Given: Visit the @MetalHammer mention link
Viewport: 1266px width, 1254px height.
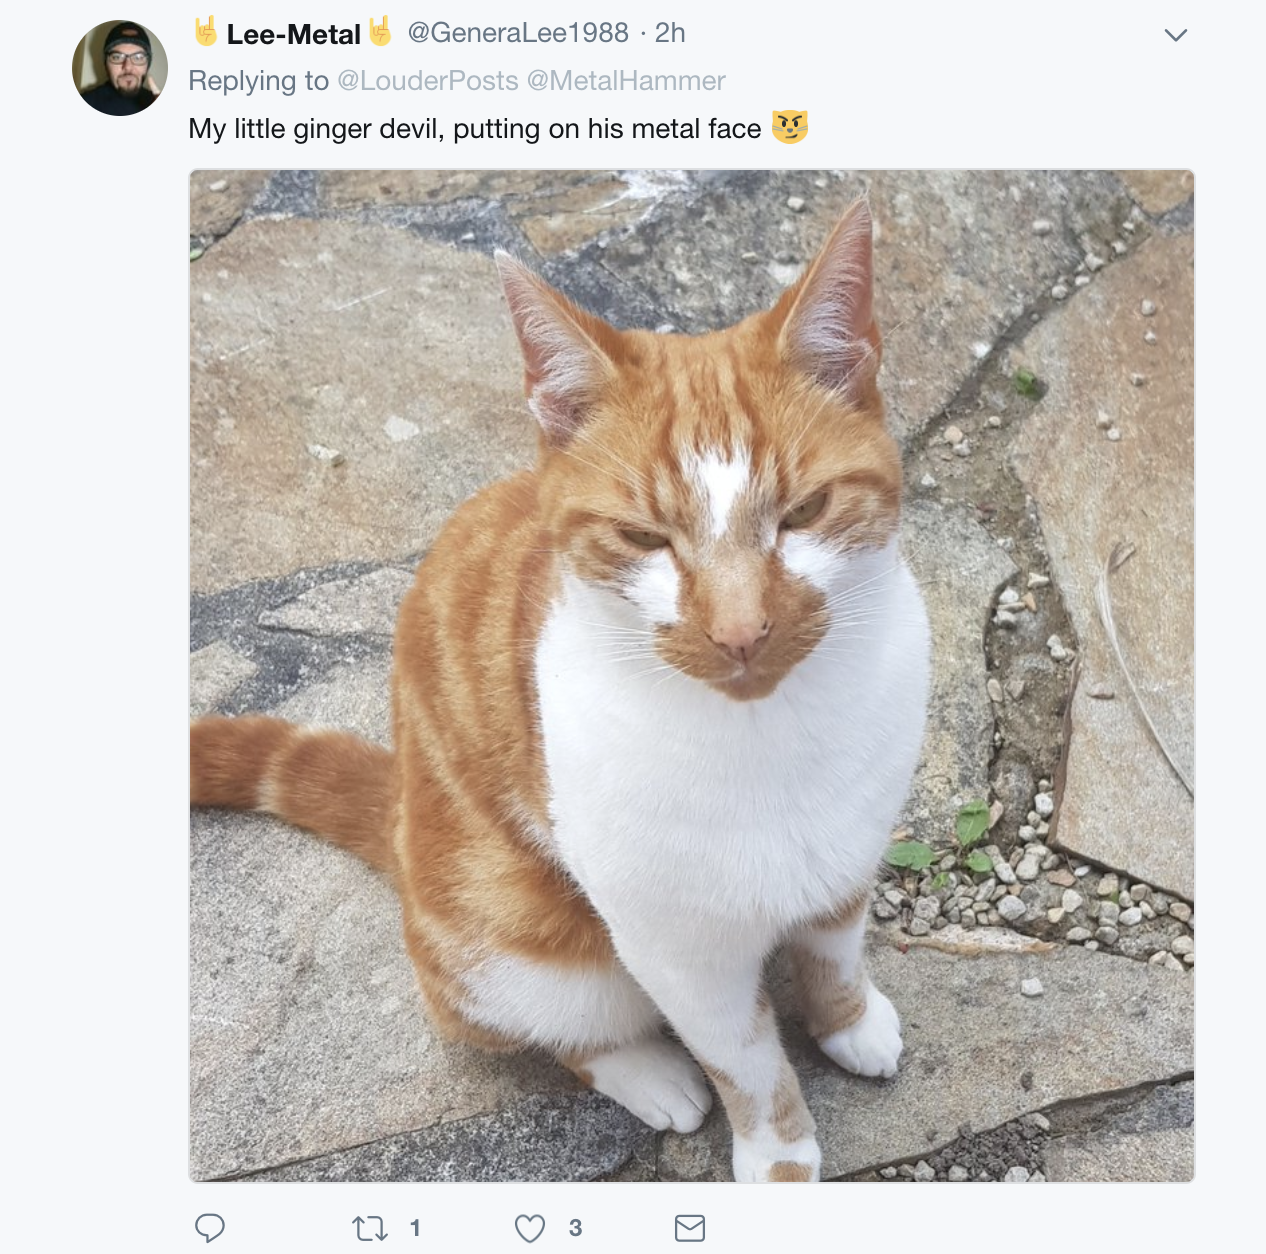Looking at the screenshot, I should pyautogui.click(x=626, y=81).
